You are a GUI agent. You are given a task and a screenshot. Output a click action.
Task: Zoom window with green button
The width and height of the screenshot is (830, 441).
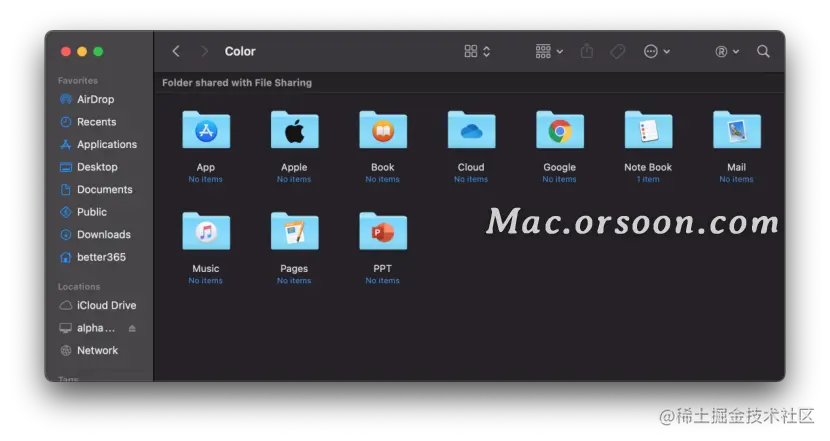(x=98, y=51)
